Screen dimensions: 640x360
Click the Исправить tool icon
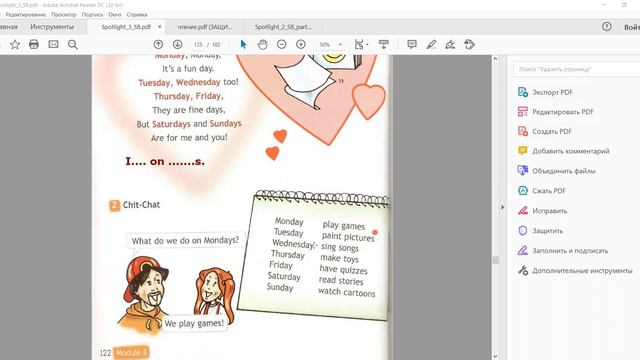[x=523, y=211]
